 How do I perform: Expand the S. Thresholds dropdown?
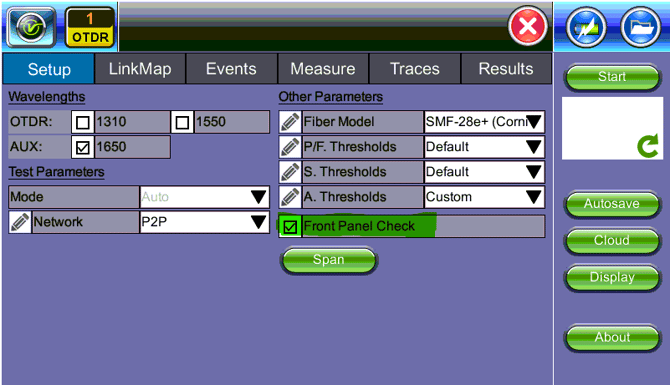click(x=484, y=172)
